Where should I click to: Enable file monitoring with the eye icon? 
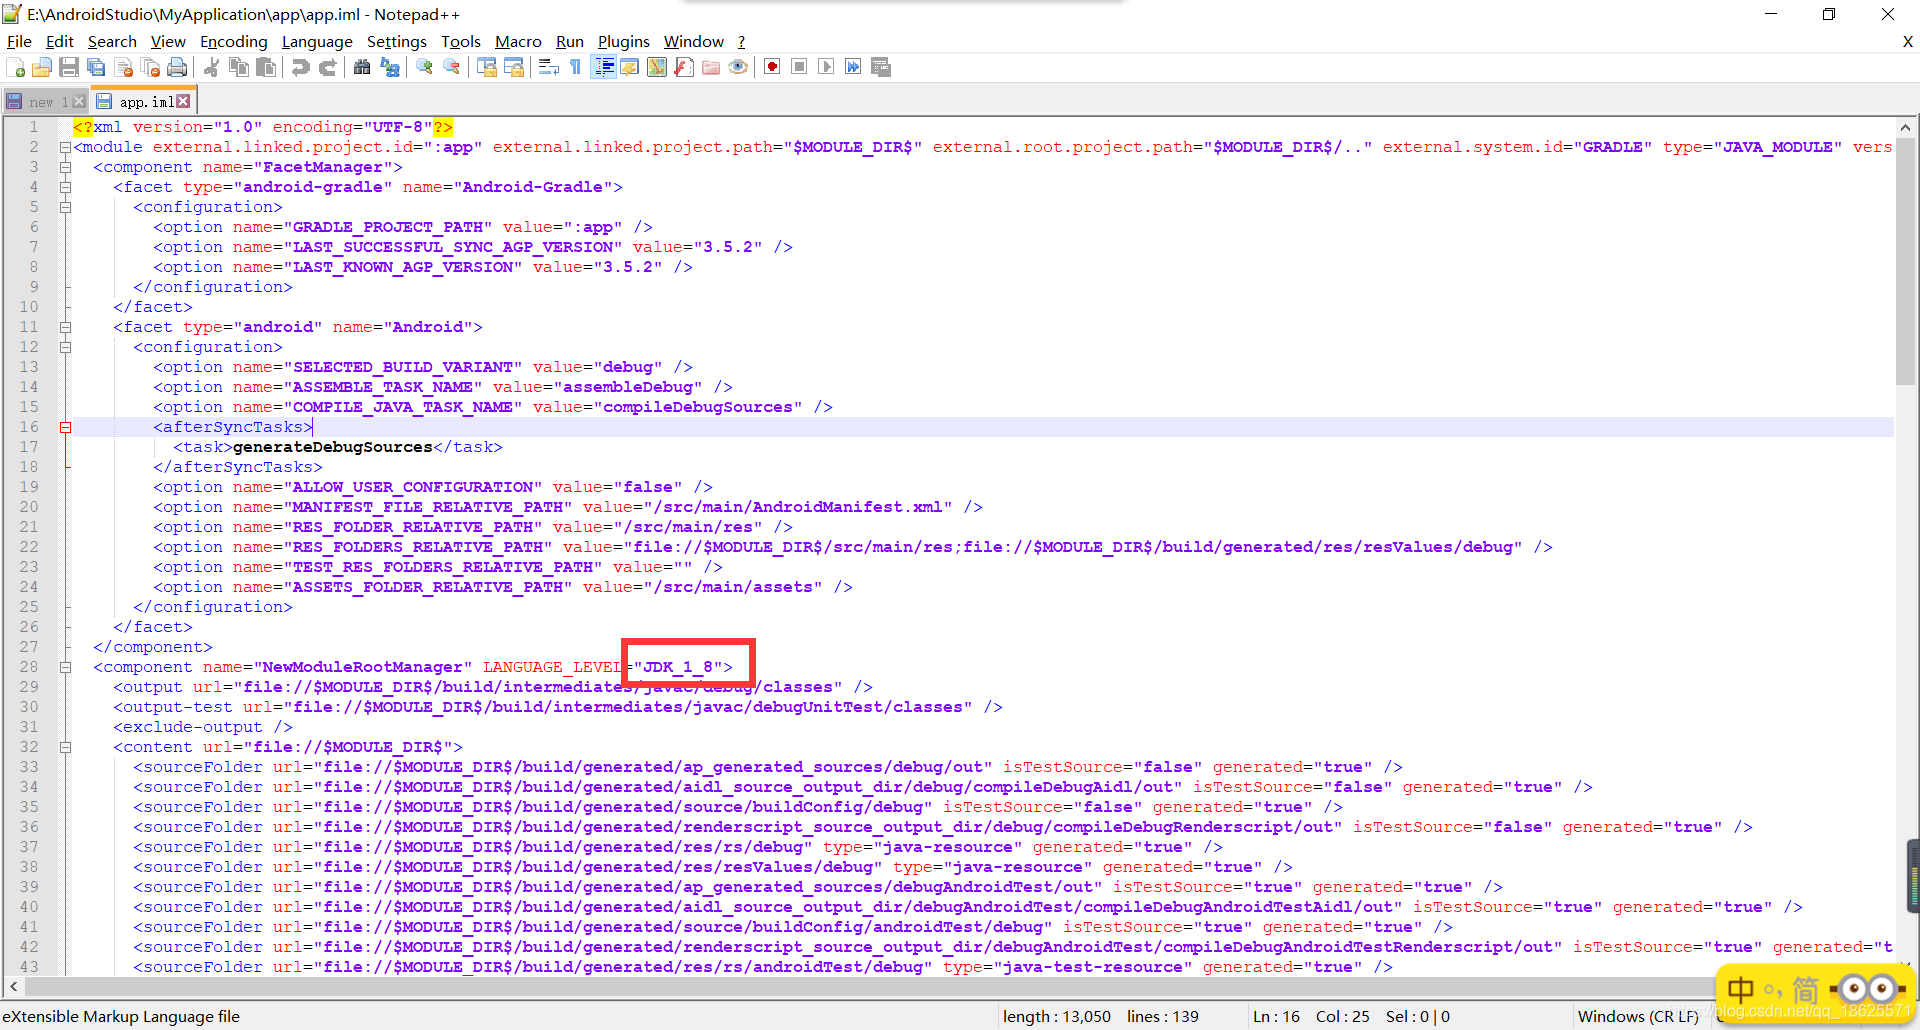738,67
